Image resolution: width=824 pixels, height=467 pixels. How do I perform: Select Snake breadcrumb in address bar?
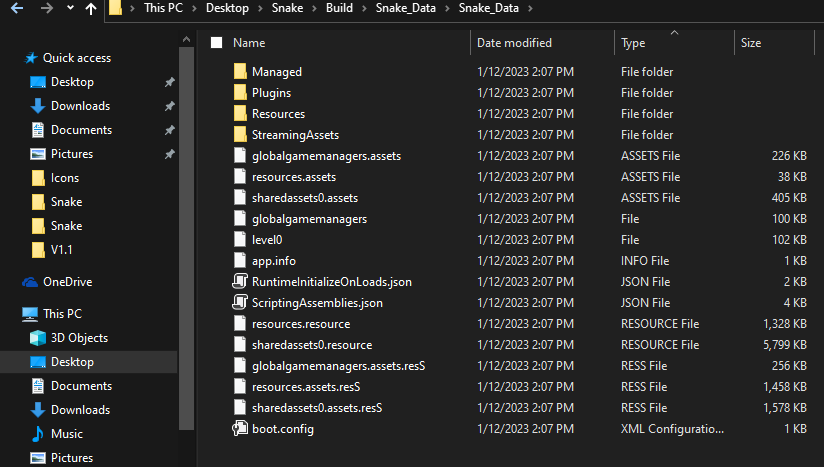(287, 8)
